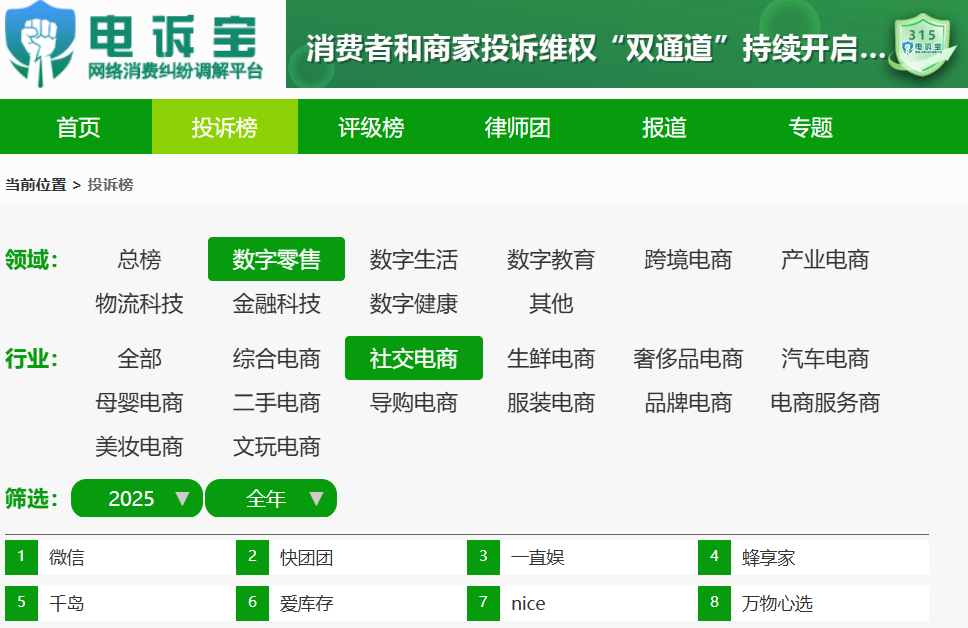The width and height of the screenshot is (968, 628).
Task: Select the 美妆电商 行业 filter
Action: (x=140, y=447)
